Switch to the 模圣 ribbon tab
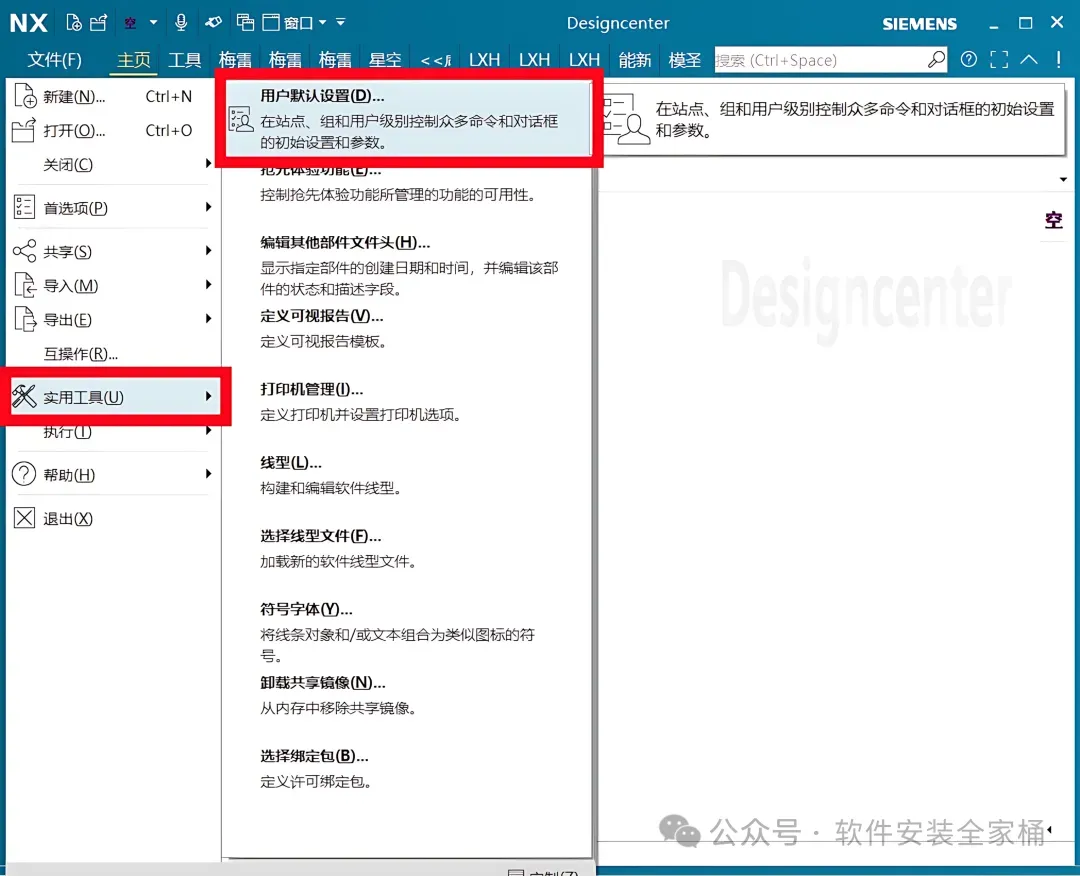The image size is (1080, 876). tap(685, 60)
